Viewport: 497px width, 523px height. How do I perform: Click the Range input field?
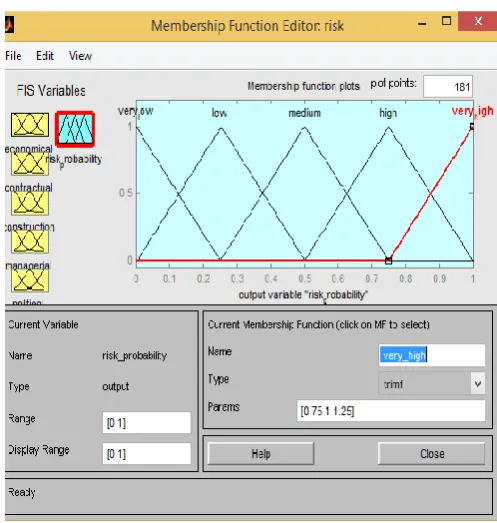tap(147, 423)
